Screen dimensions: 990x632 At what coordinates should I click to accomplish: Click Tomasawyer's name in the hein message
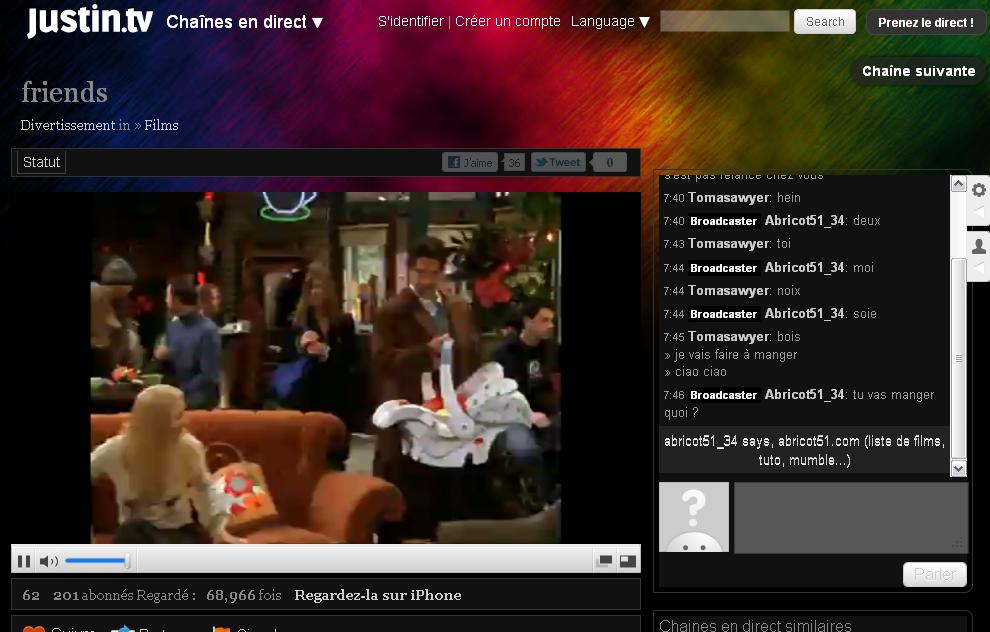point(729,198)
